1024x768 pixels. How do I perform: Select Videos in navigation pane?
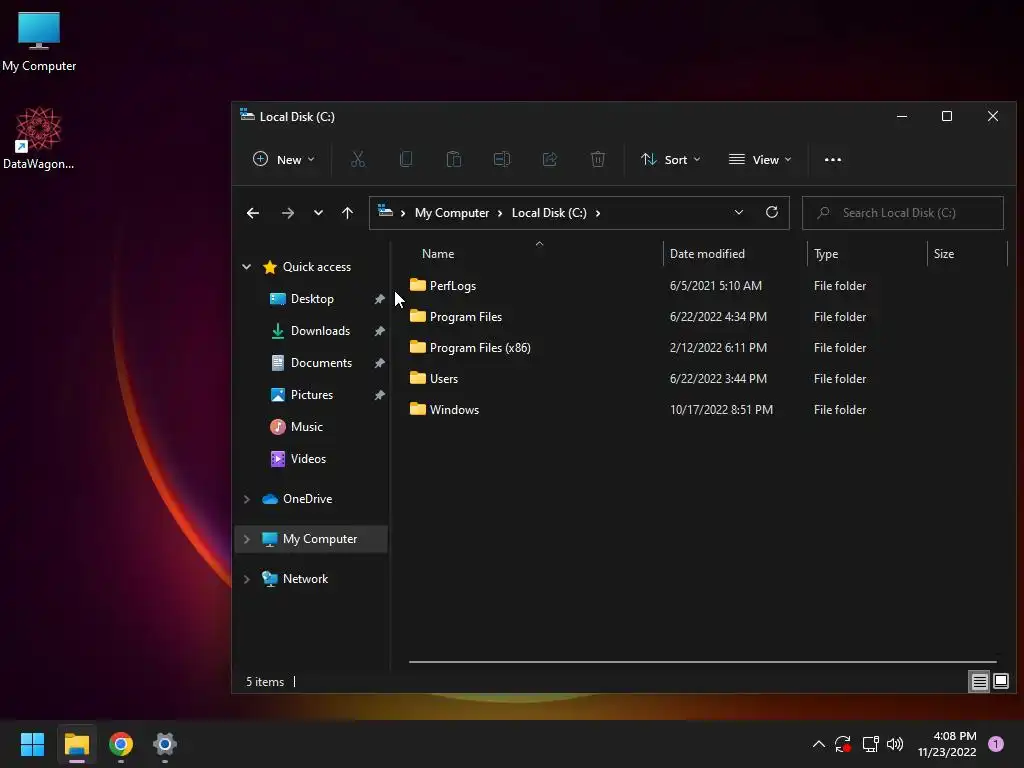pos(308,458)
